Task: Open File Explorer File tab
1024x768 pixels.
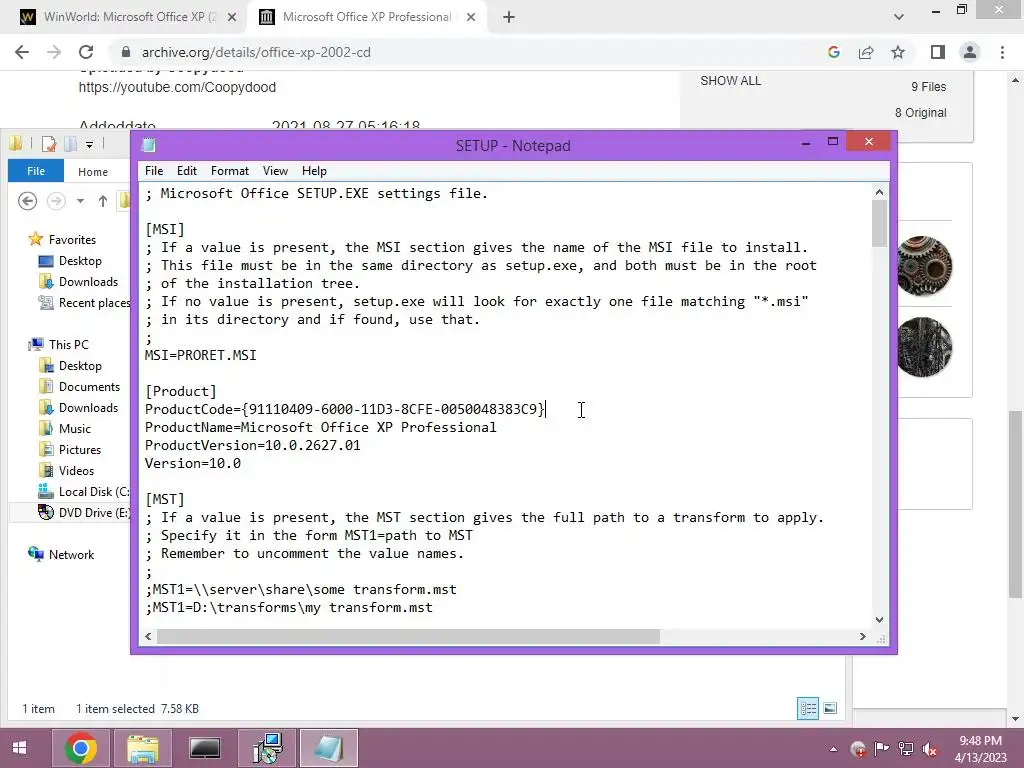Action: pos(36,171)
